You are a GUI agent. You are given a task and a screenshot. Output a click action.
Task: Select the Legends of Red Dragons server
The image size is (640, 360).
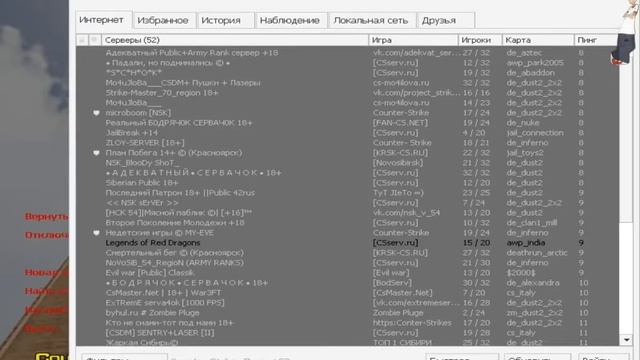pos(347,243)
